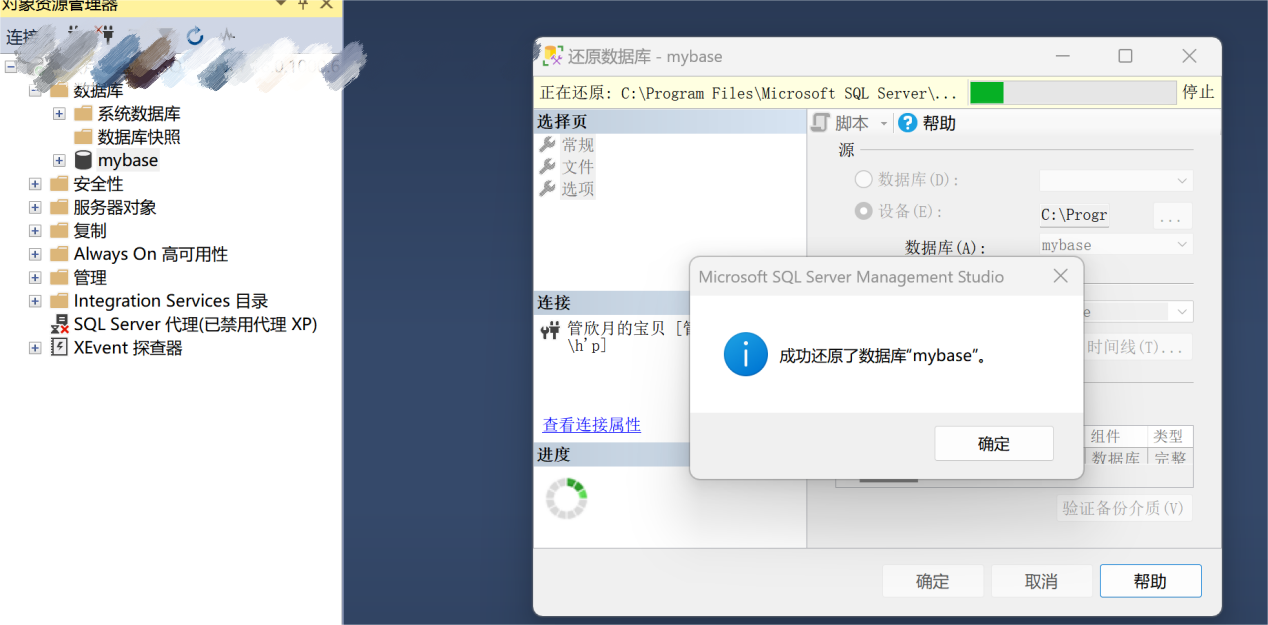Screen dimensions: 1268x625
Task: Click the 正在还原 status path text
Action: tap(749, 93)
